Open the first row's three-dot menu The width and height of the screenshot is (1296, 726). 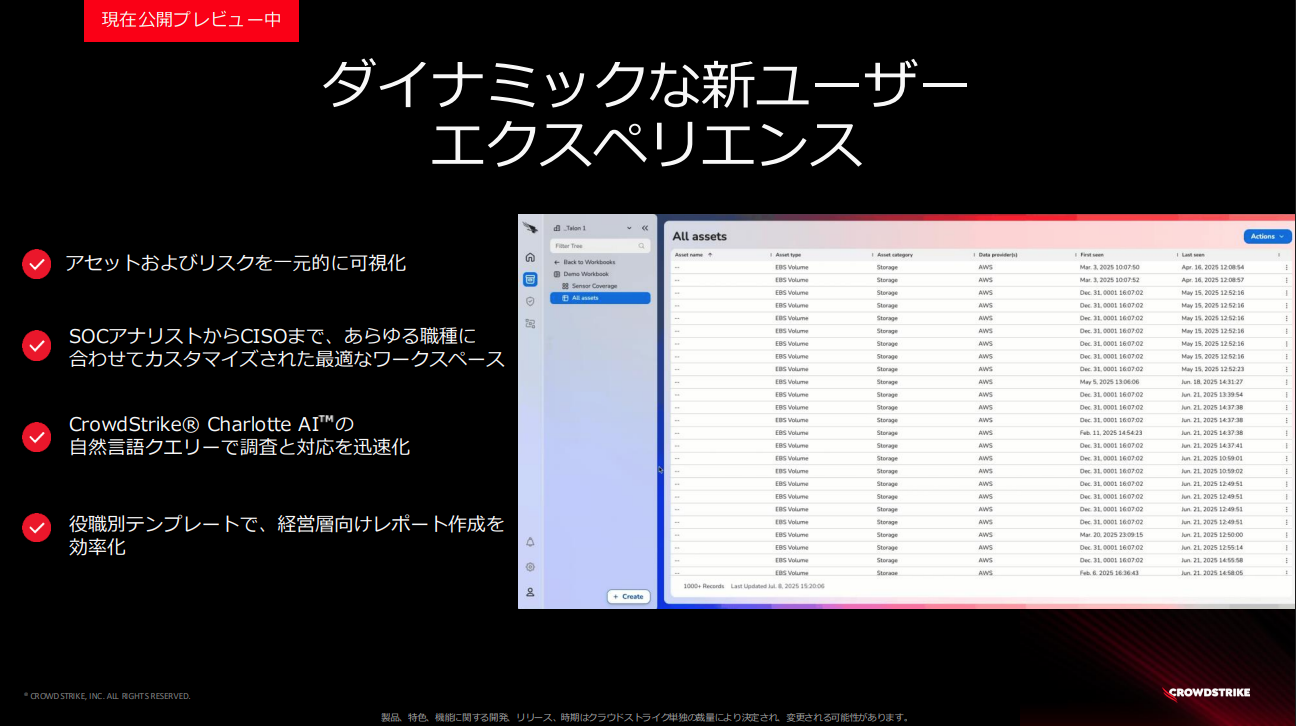(x=1286, y=267)
